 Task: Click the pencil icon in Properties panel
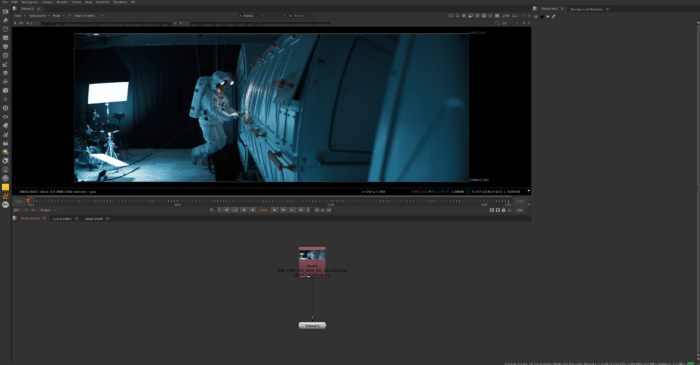pos(554,17)
